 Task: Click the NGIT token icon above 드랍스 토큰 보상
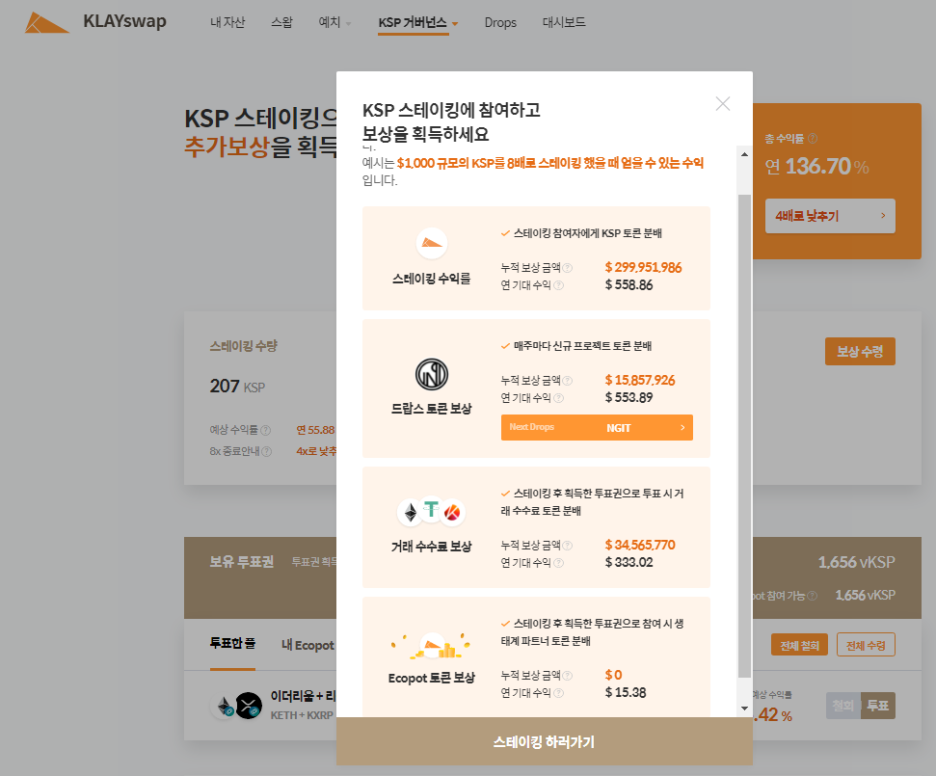[x=432, y=374]
